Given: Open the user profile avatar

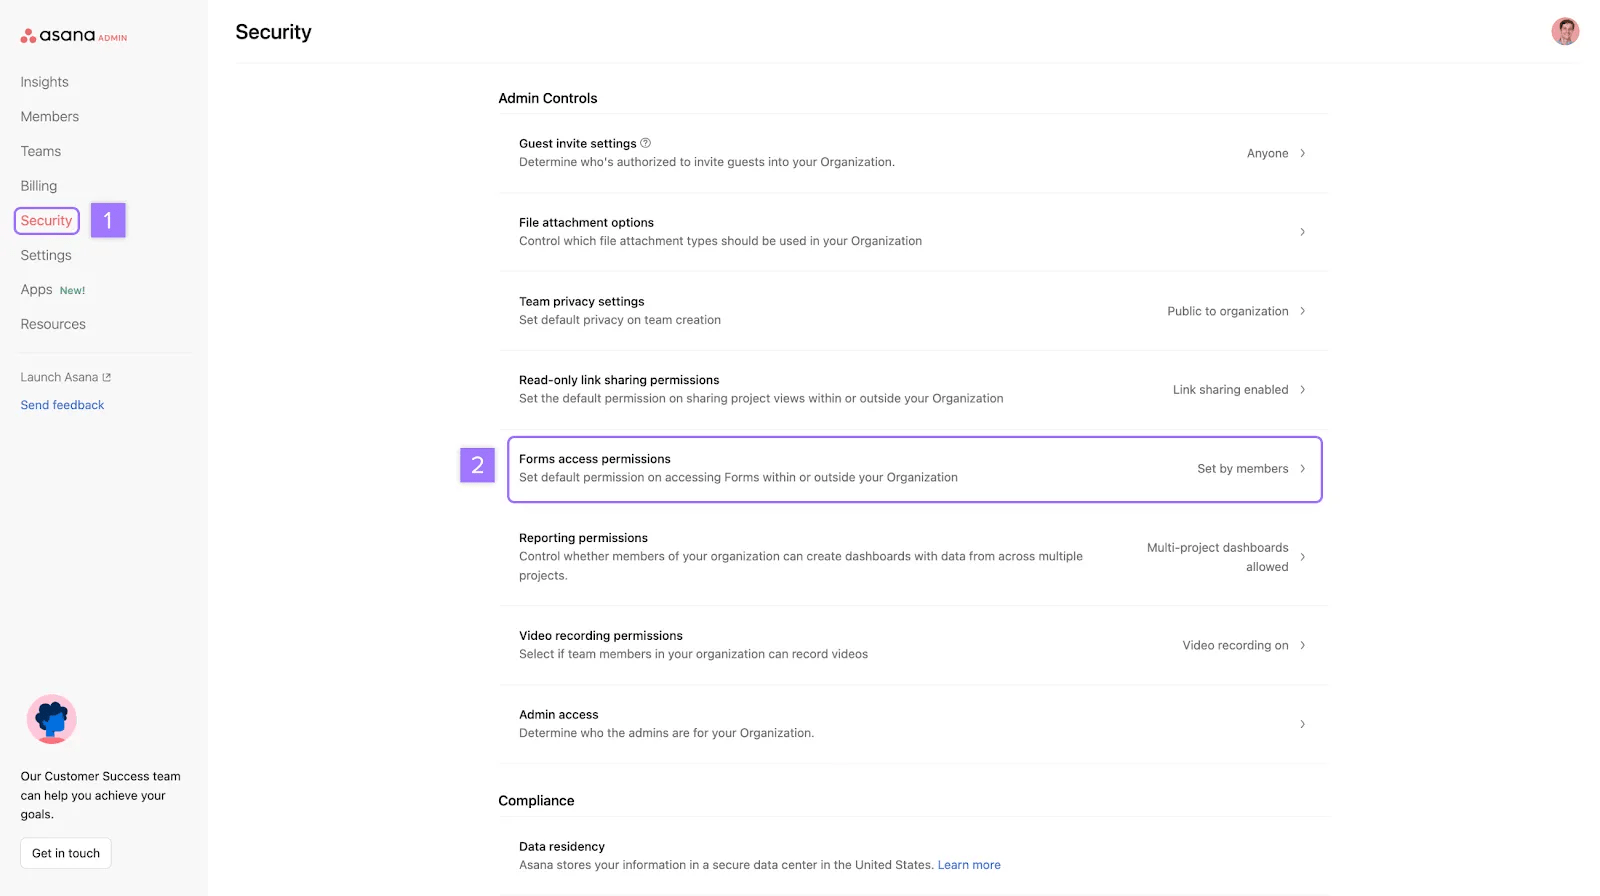Looking at the screenshot, I should tap(1565, 32).
